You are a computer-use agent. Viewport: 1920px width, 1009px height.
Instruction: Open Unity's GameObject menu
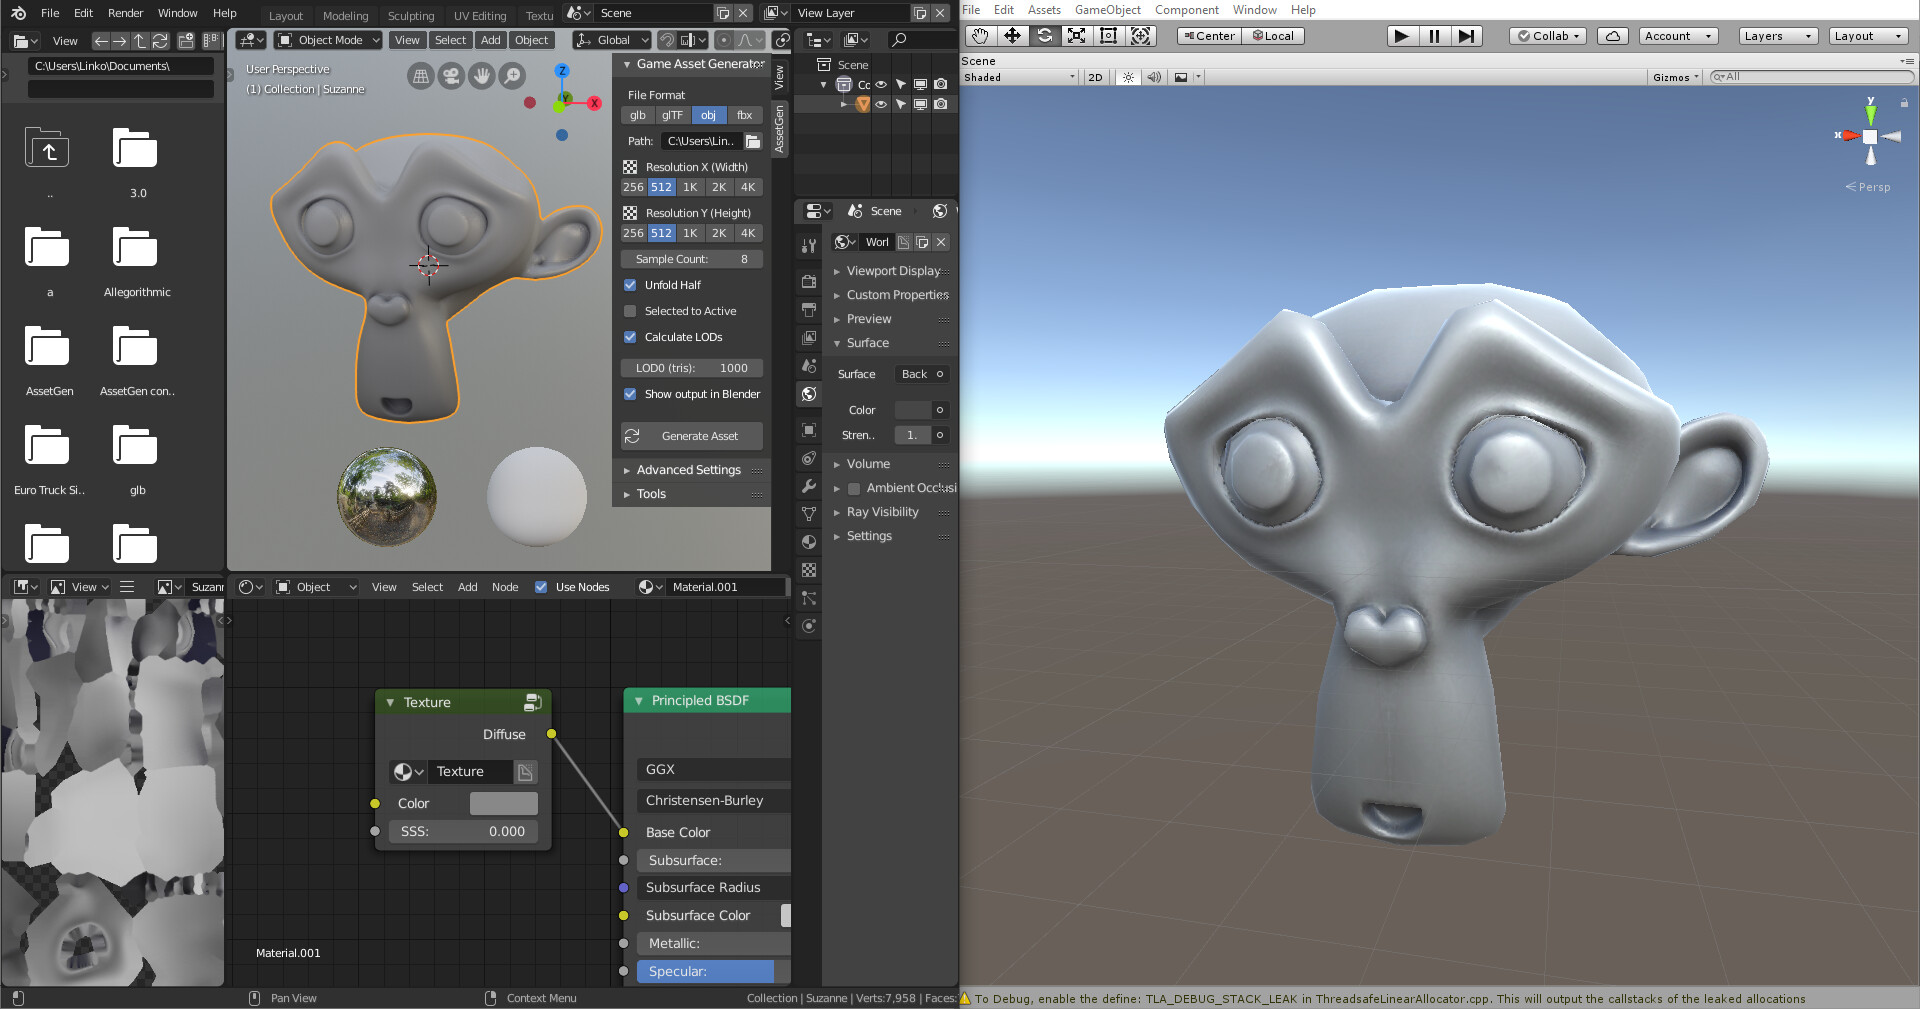(x=1108, y=9)
